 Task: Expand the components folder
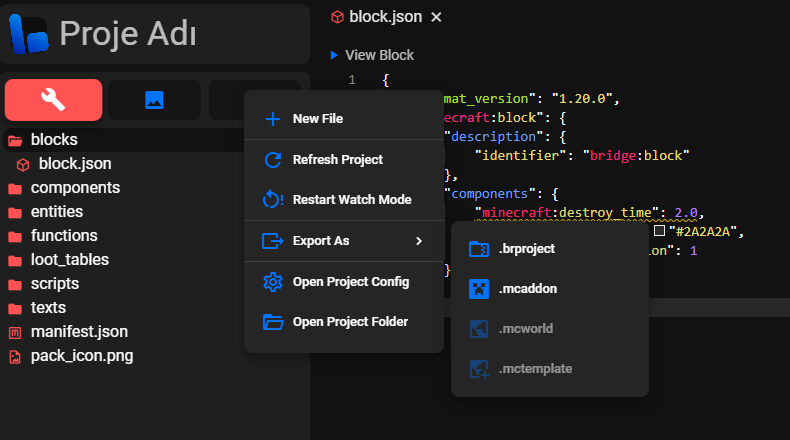[x=75, y=188]
